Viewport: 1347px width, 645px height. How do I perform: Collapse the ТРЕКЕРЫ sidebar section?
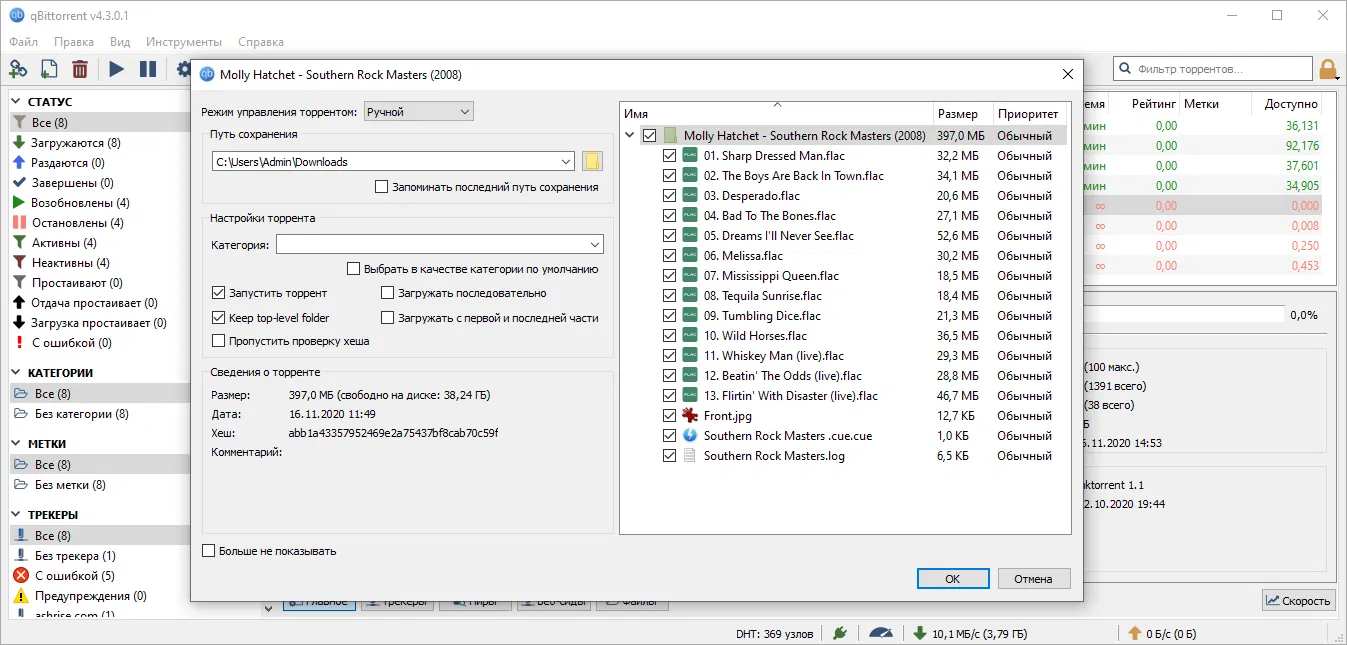coord(18,515)
